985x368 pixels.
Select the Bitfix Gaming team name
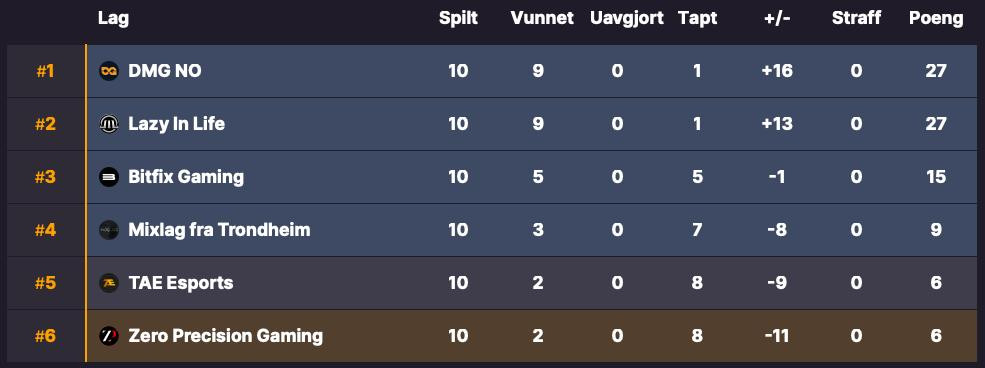tap(186, 177)
